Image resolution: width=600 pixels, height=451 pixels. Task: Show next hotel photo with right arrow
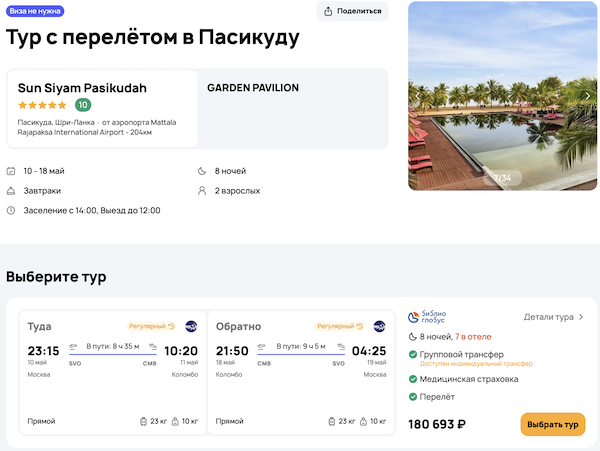click(588, 96)
